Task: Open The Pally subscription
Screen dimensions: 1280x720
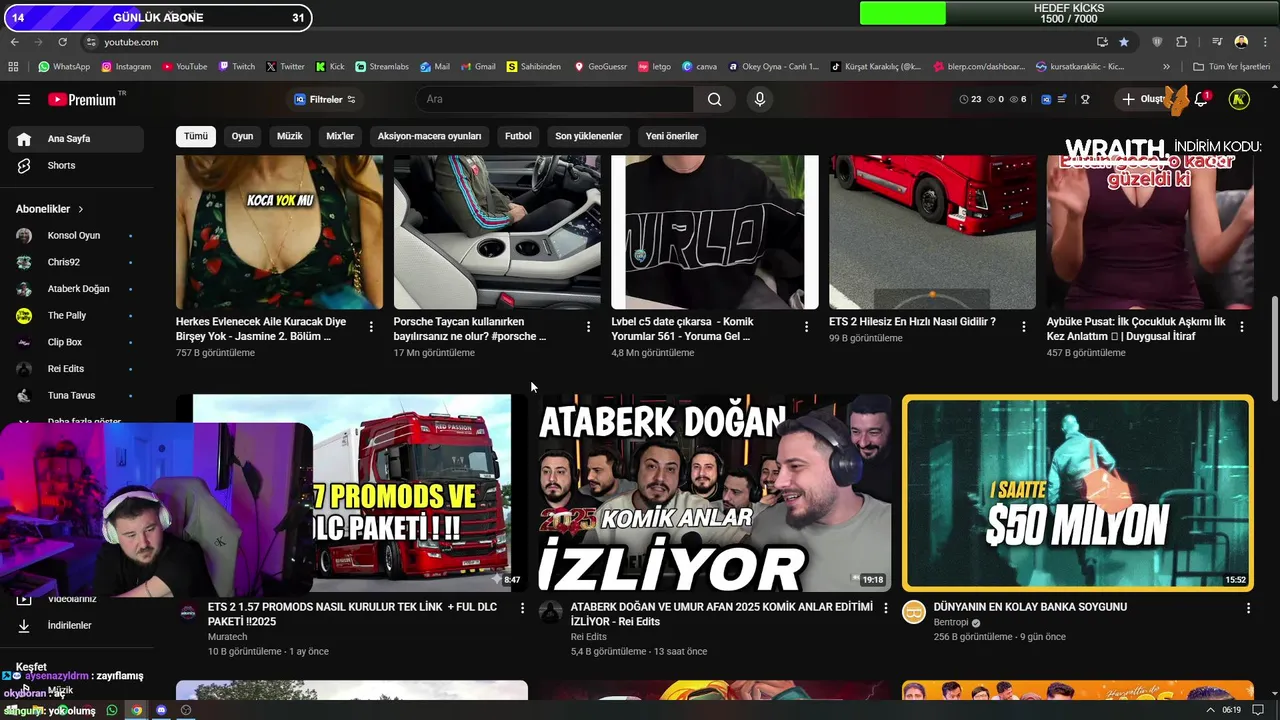Action: [x=75, y=315]
